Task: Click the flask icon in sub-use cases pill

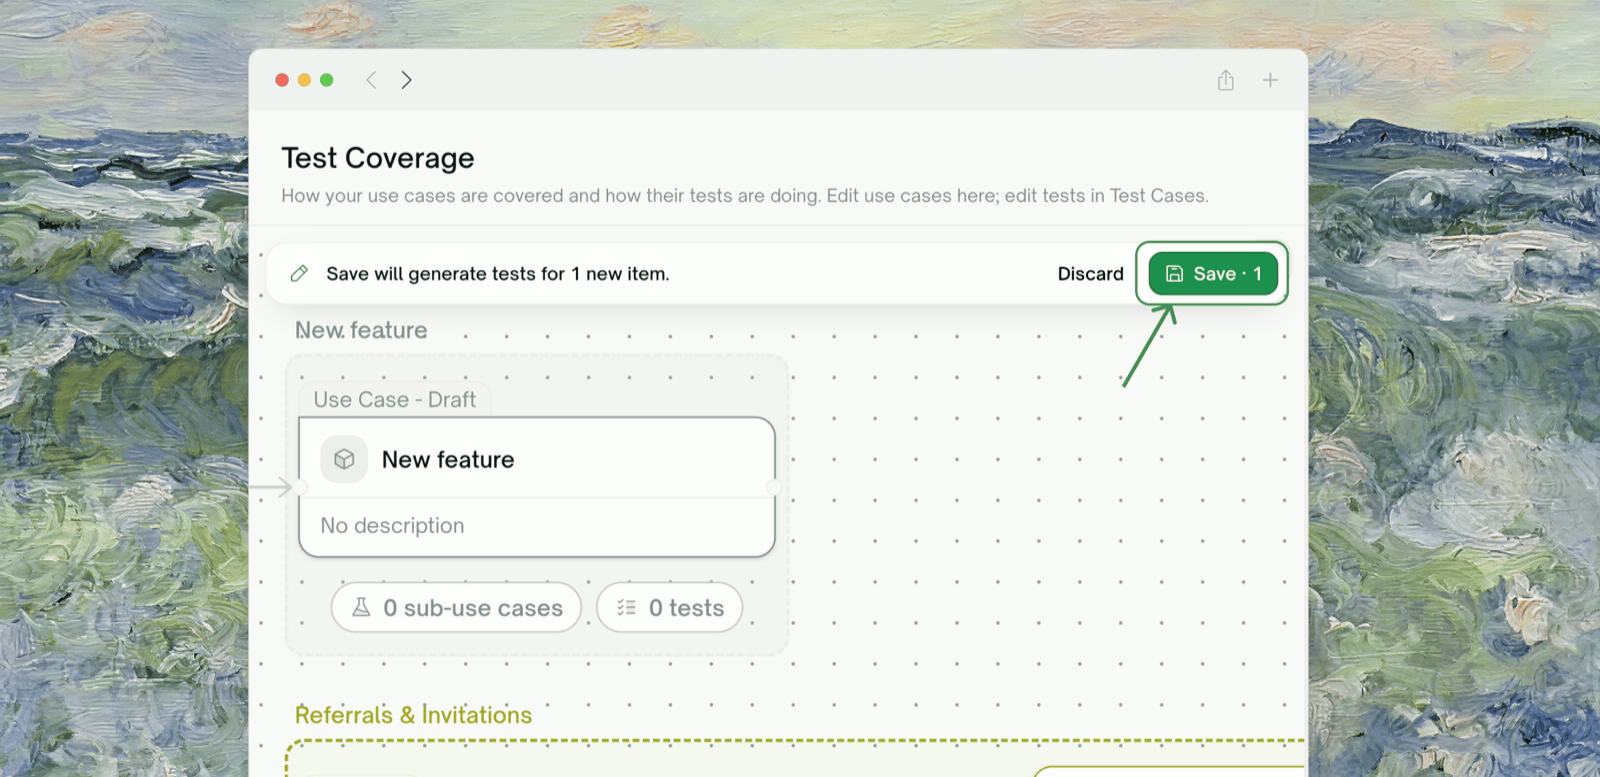Action: click(x=361, y=607)
